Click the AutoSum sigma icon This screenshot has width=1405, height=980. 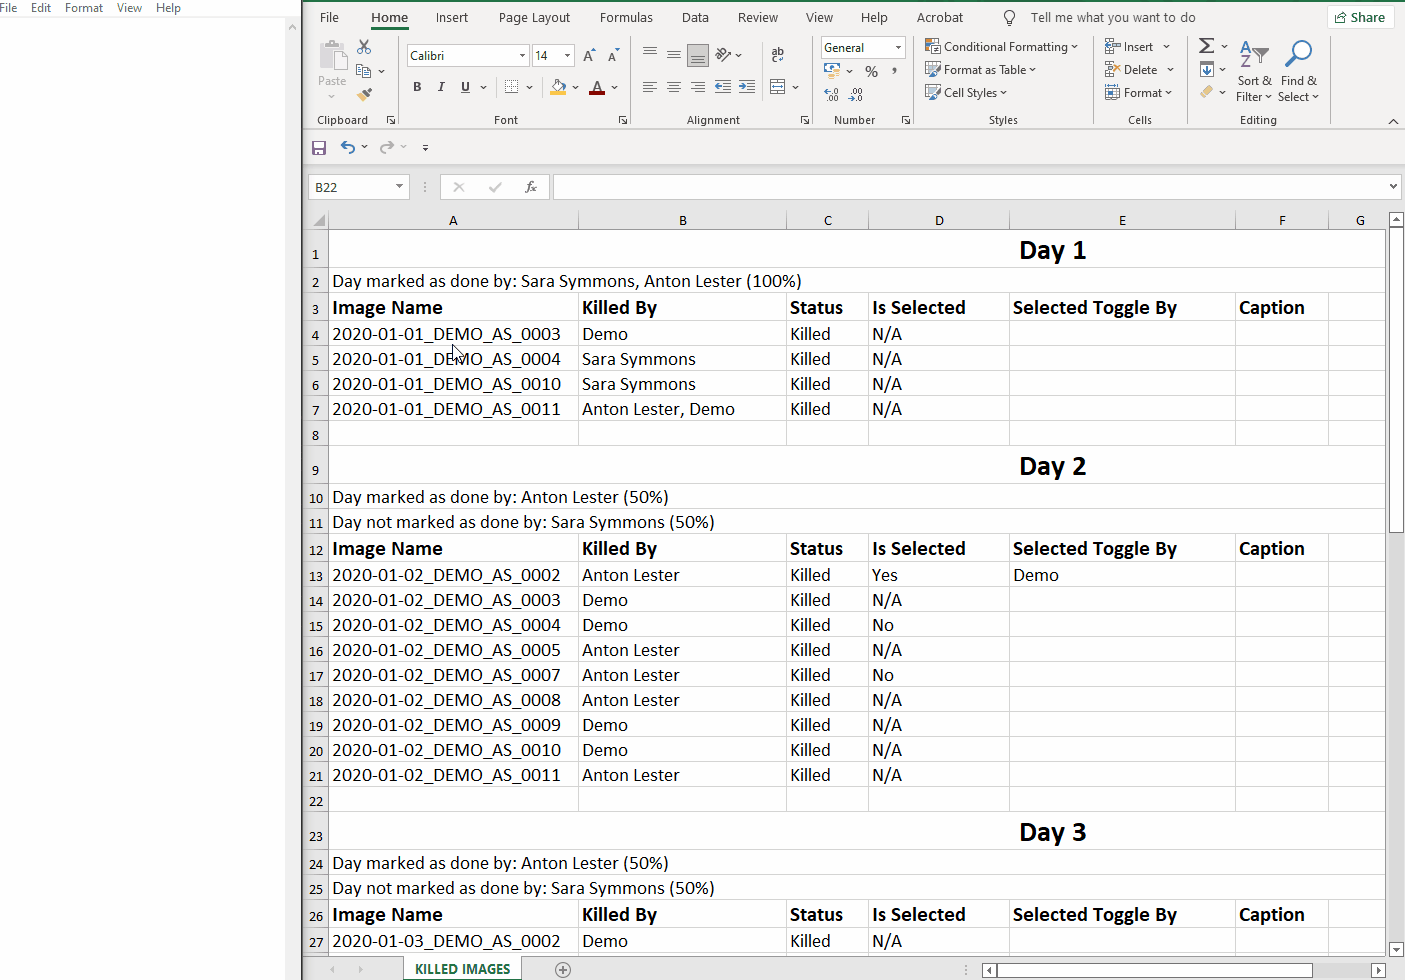[1207, 46]
